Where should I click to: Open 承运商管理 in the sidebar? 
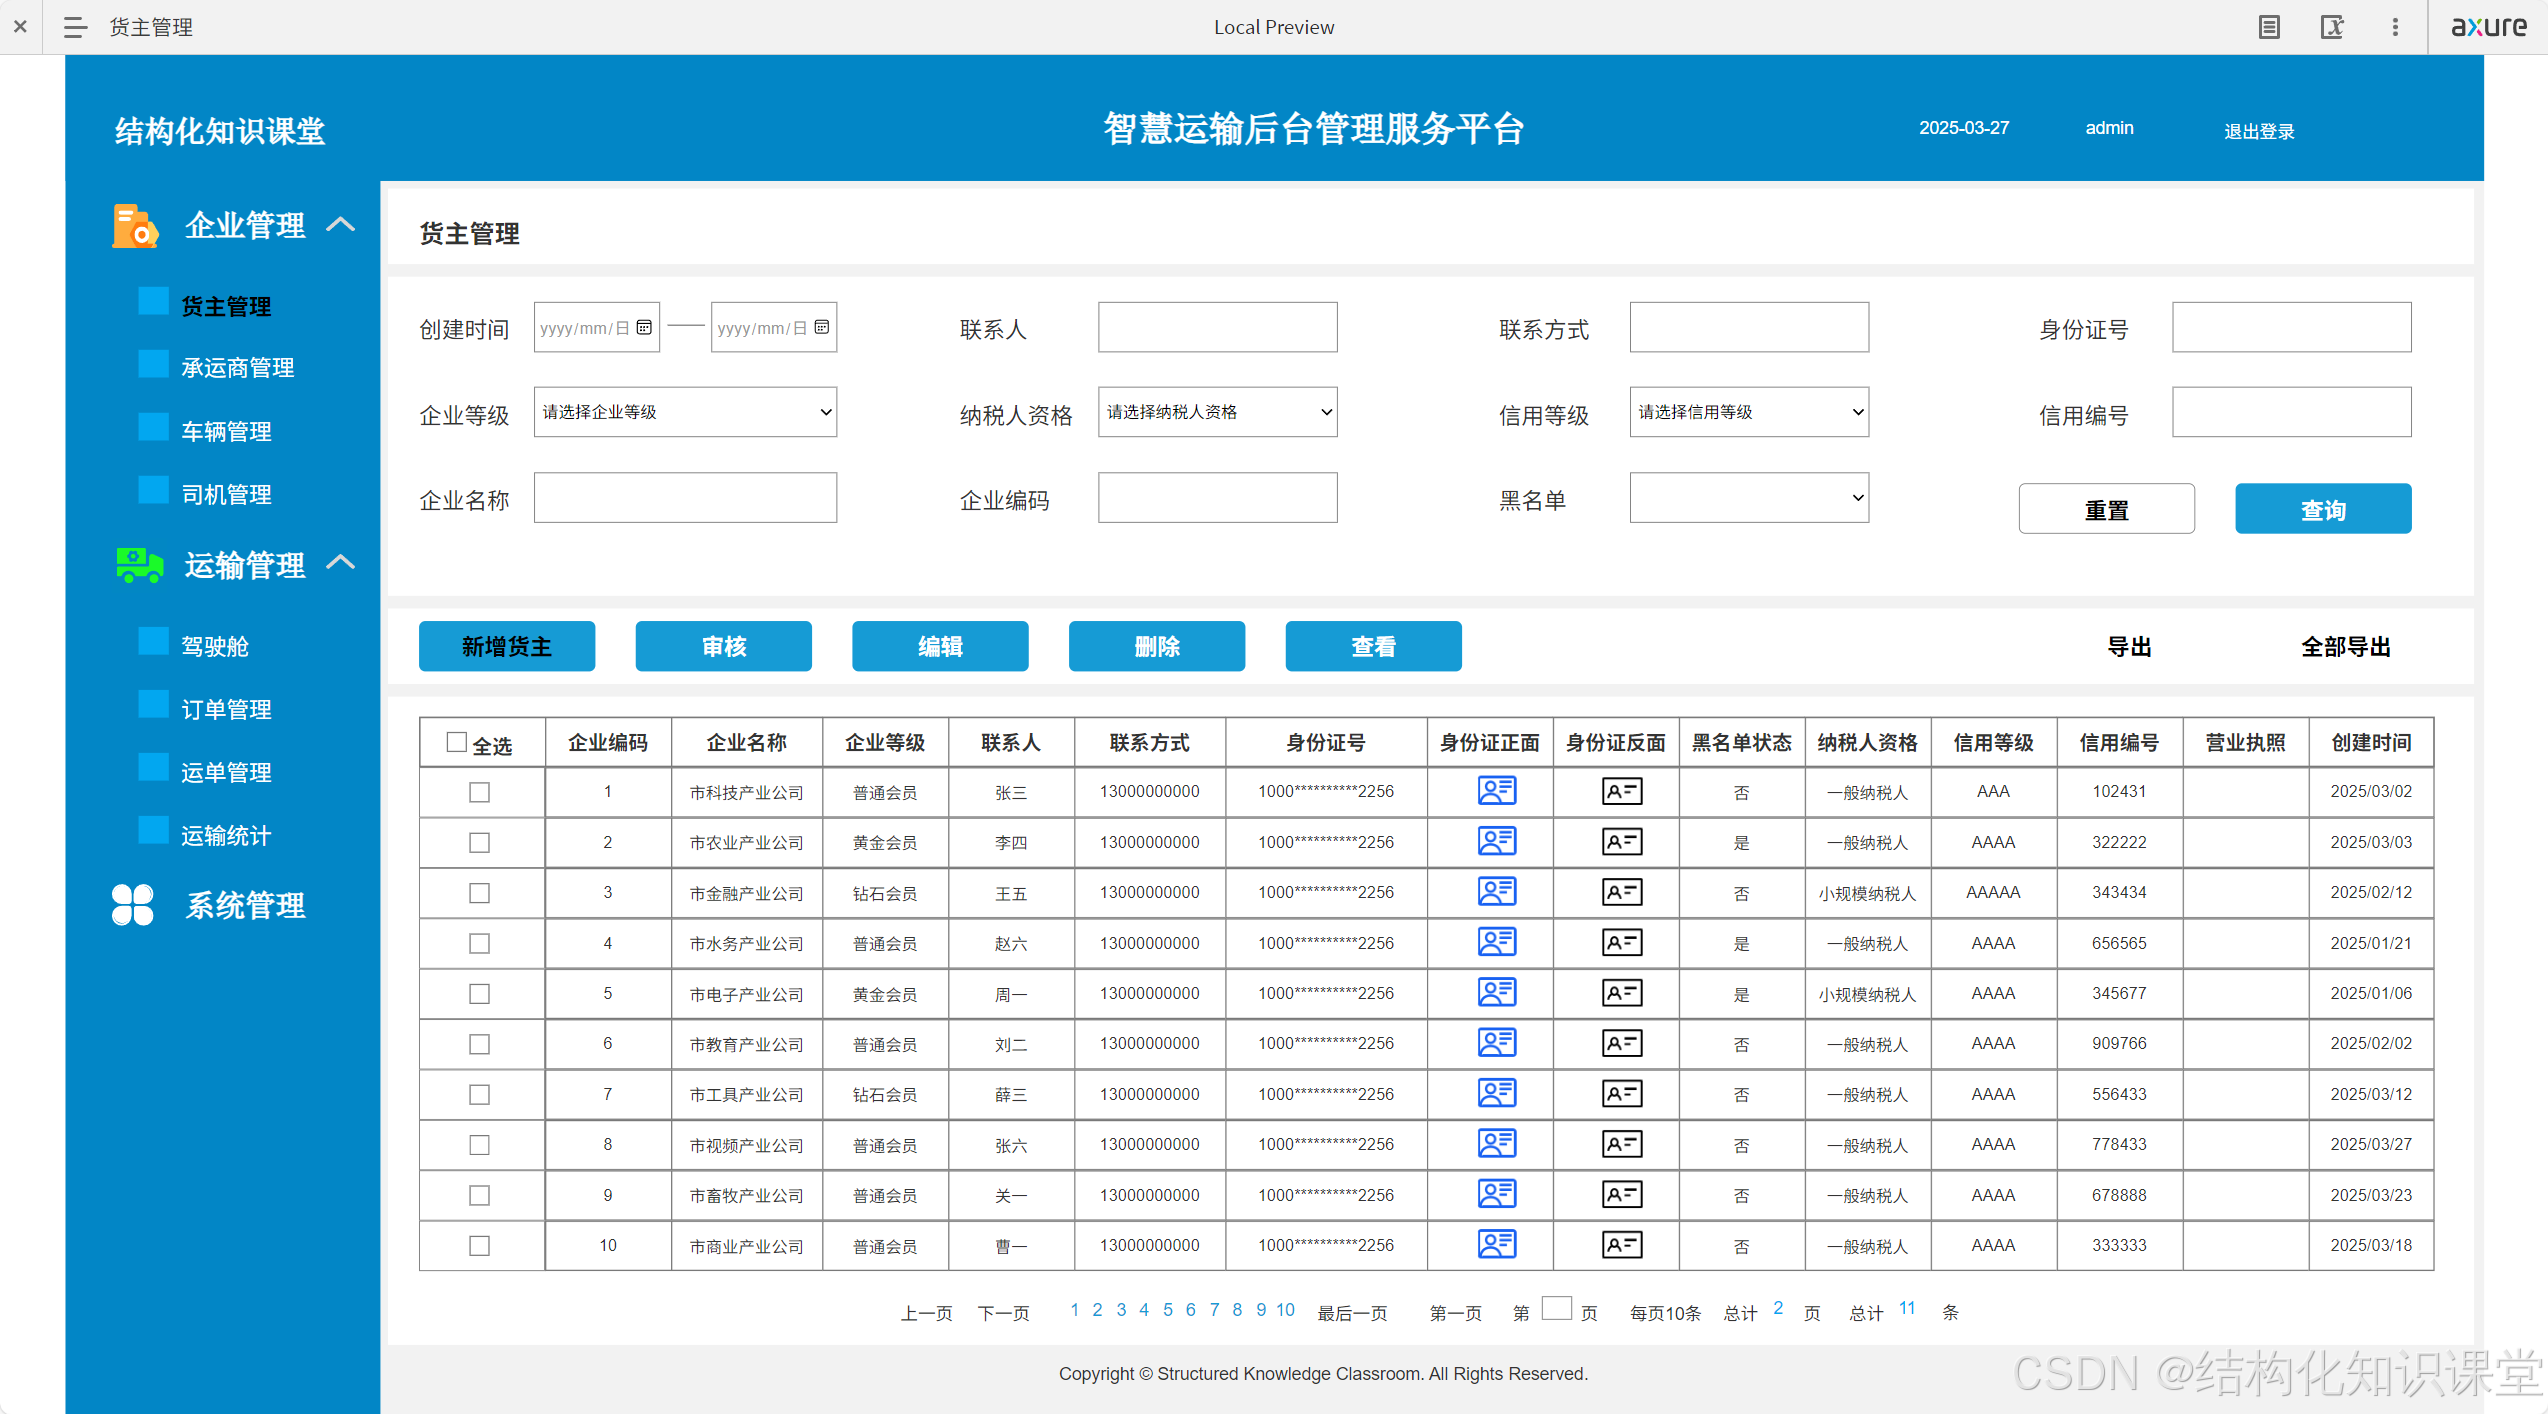(237, 368)
